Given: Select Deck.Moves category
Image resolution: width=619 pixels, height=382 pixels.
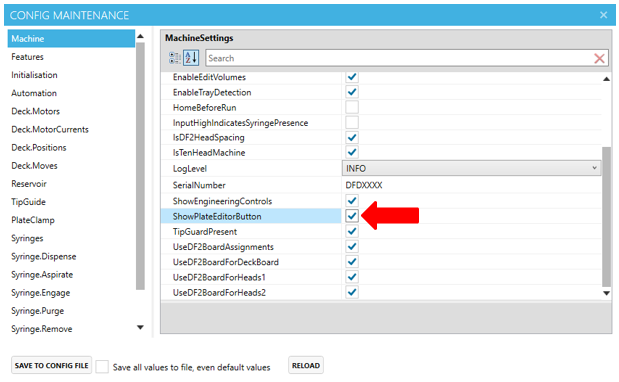Looking at the screenshot, I should point(34,166).
